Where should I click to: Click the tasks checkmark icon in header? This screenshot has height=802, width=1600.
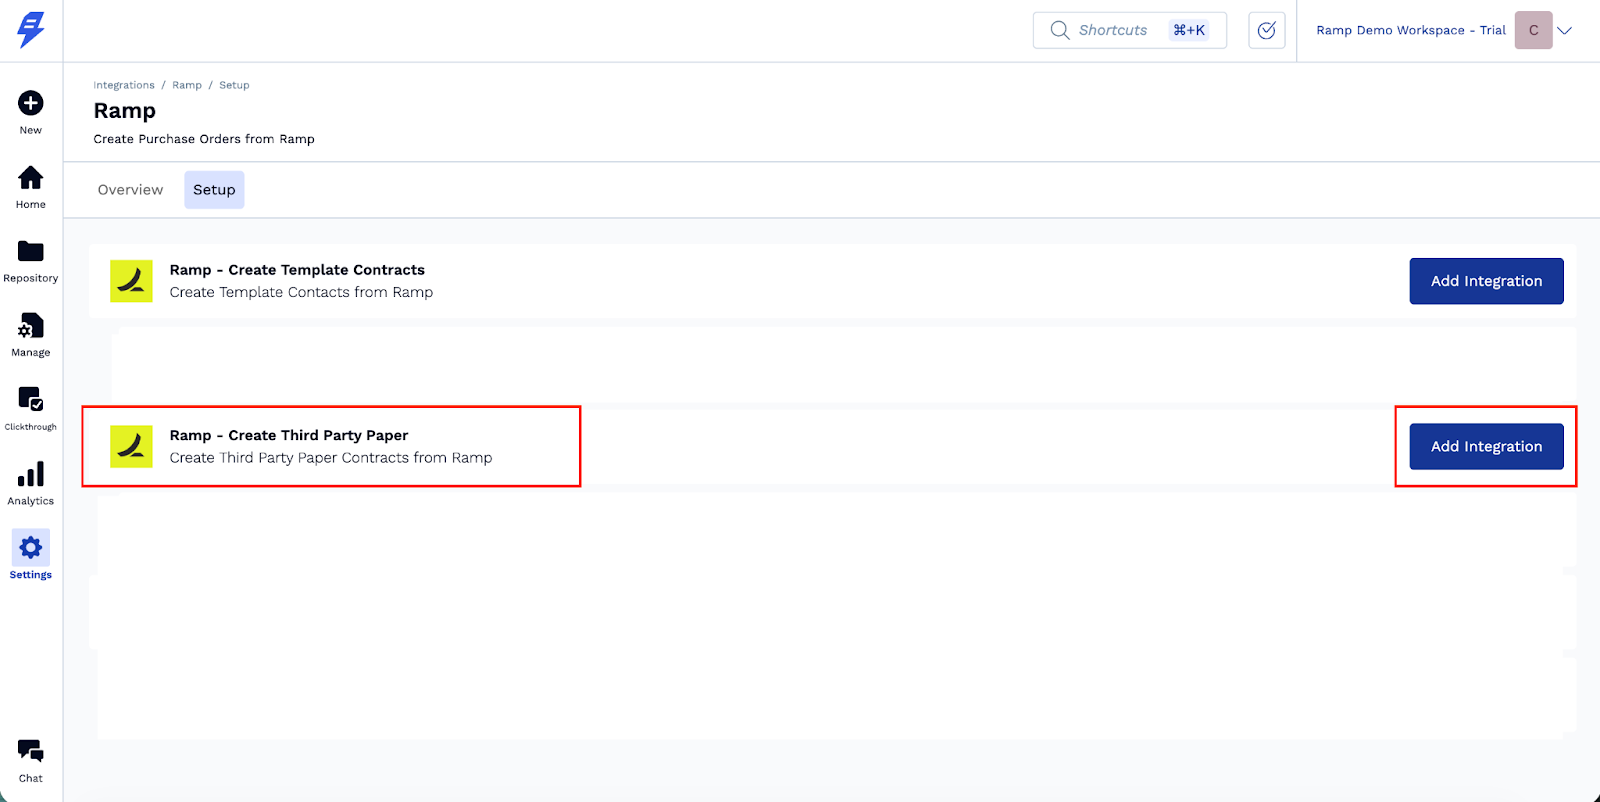pos(1267,30)
